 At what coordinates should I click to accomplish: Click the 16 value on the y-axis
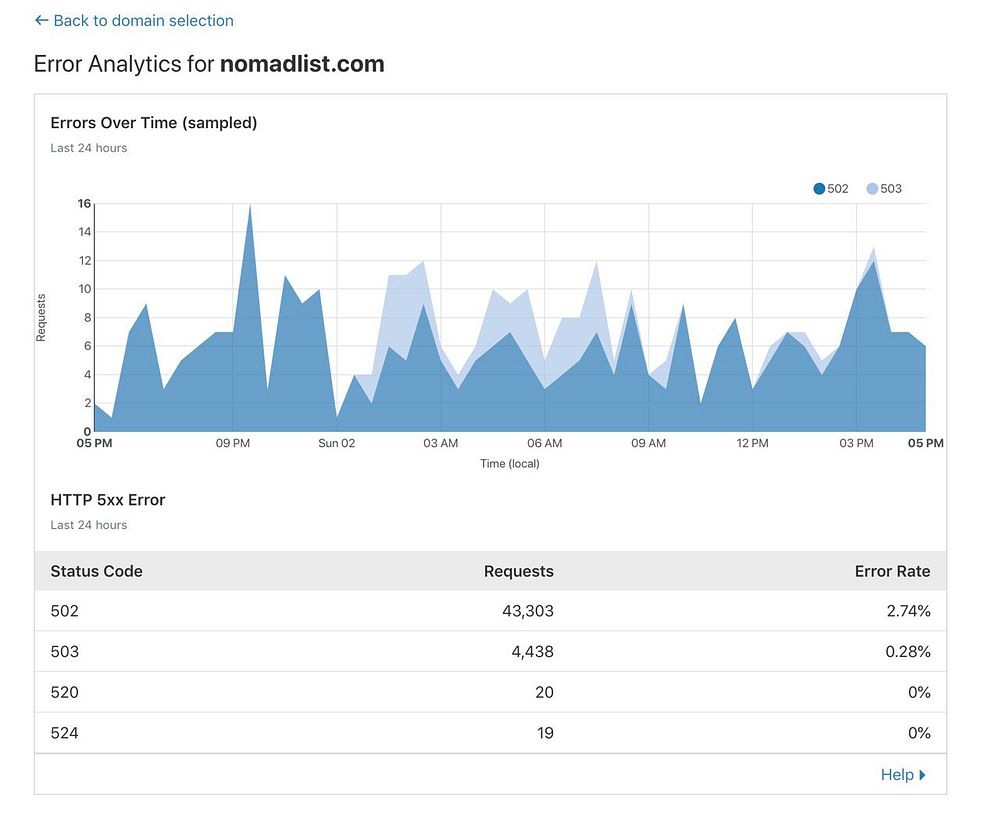[84, 203]
